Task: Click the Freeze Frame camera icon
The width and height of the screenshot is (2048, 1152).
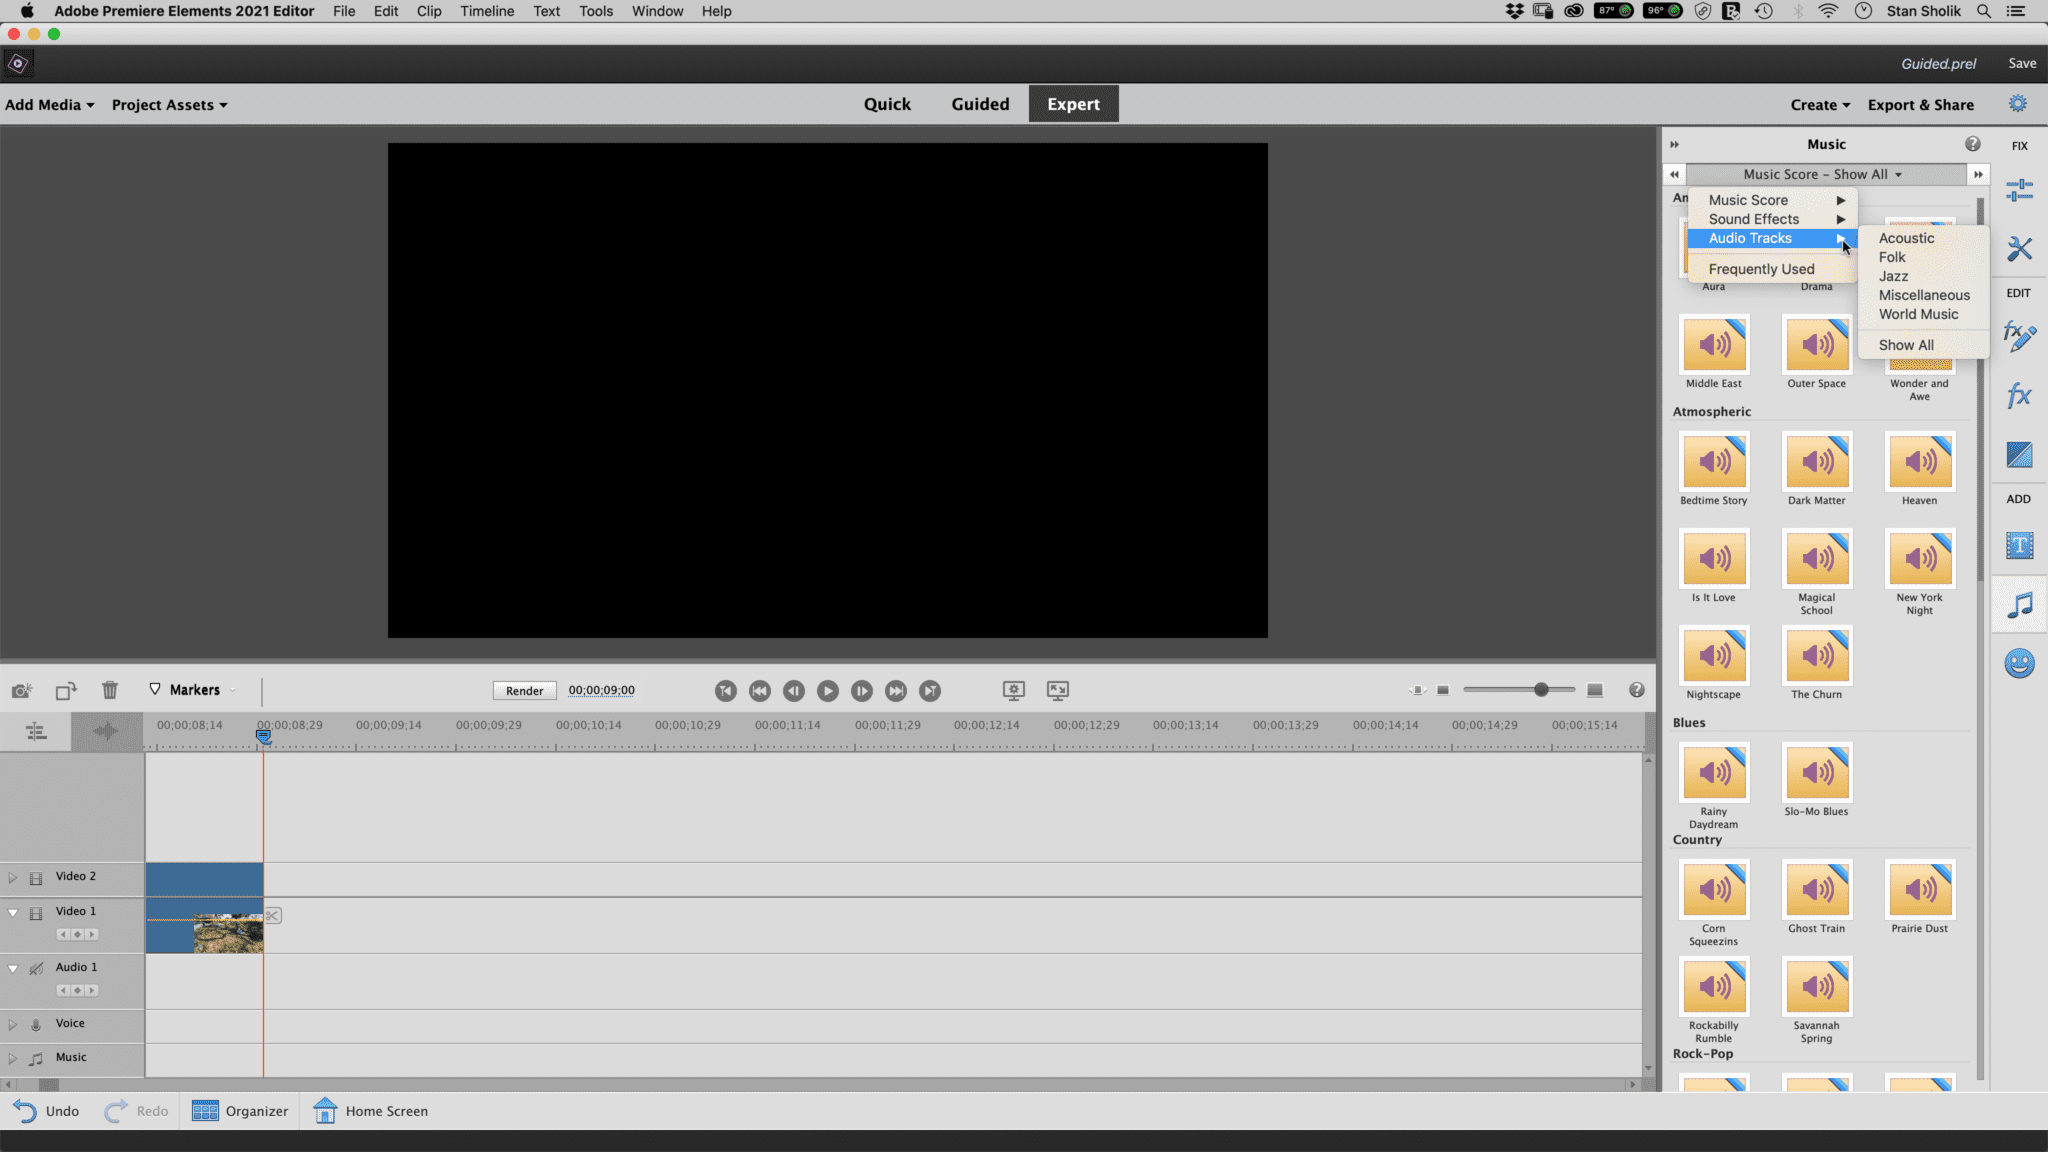Action: 22,690
